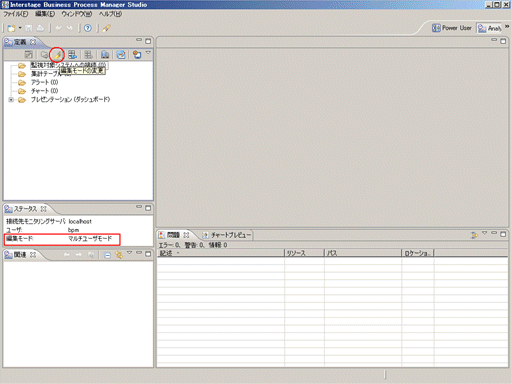This screenshot has height=384, width=512.
Task: Select the 関連 view tab
Action: point(20,255)
